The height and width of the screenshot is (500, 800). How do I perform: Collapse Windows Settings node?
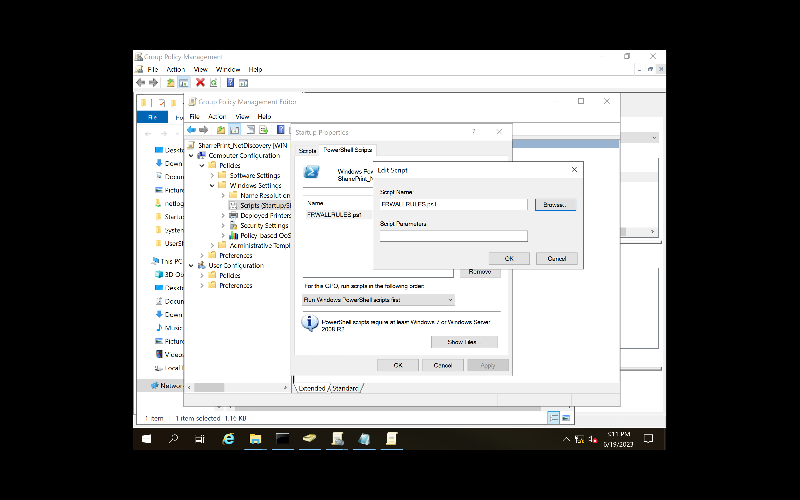click(x=213, y=186)
